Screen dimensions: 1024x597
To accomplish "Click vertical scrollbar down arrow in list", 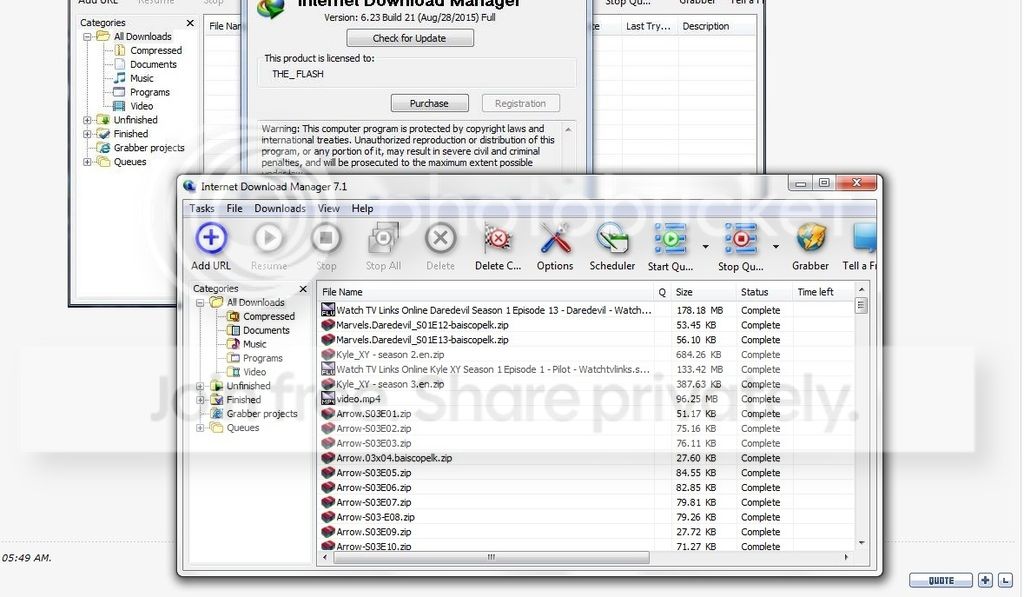I will tap(861, 543).
